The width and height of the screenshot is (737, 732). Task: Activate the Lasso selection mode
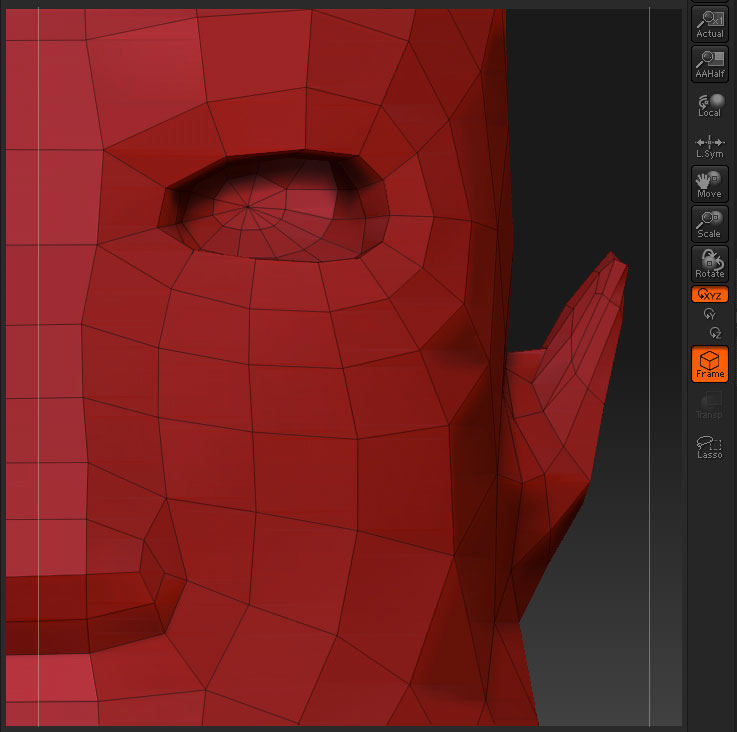coord(710,447)
